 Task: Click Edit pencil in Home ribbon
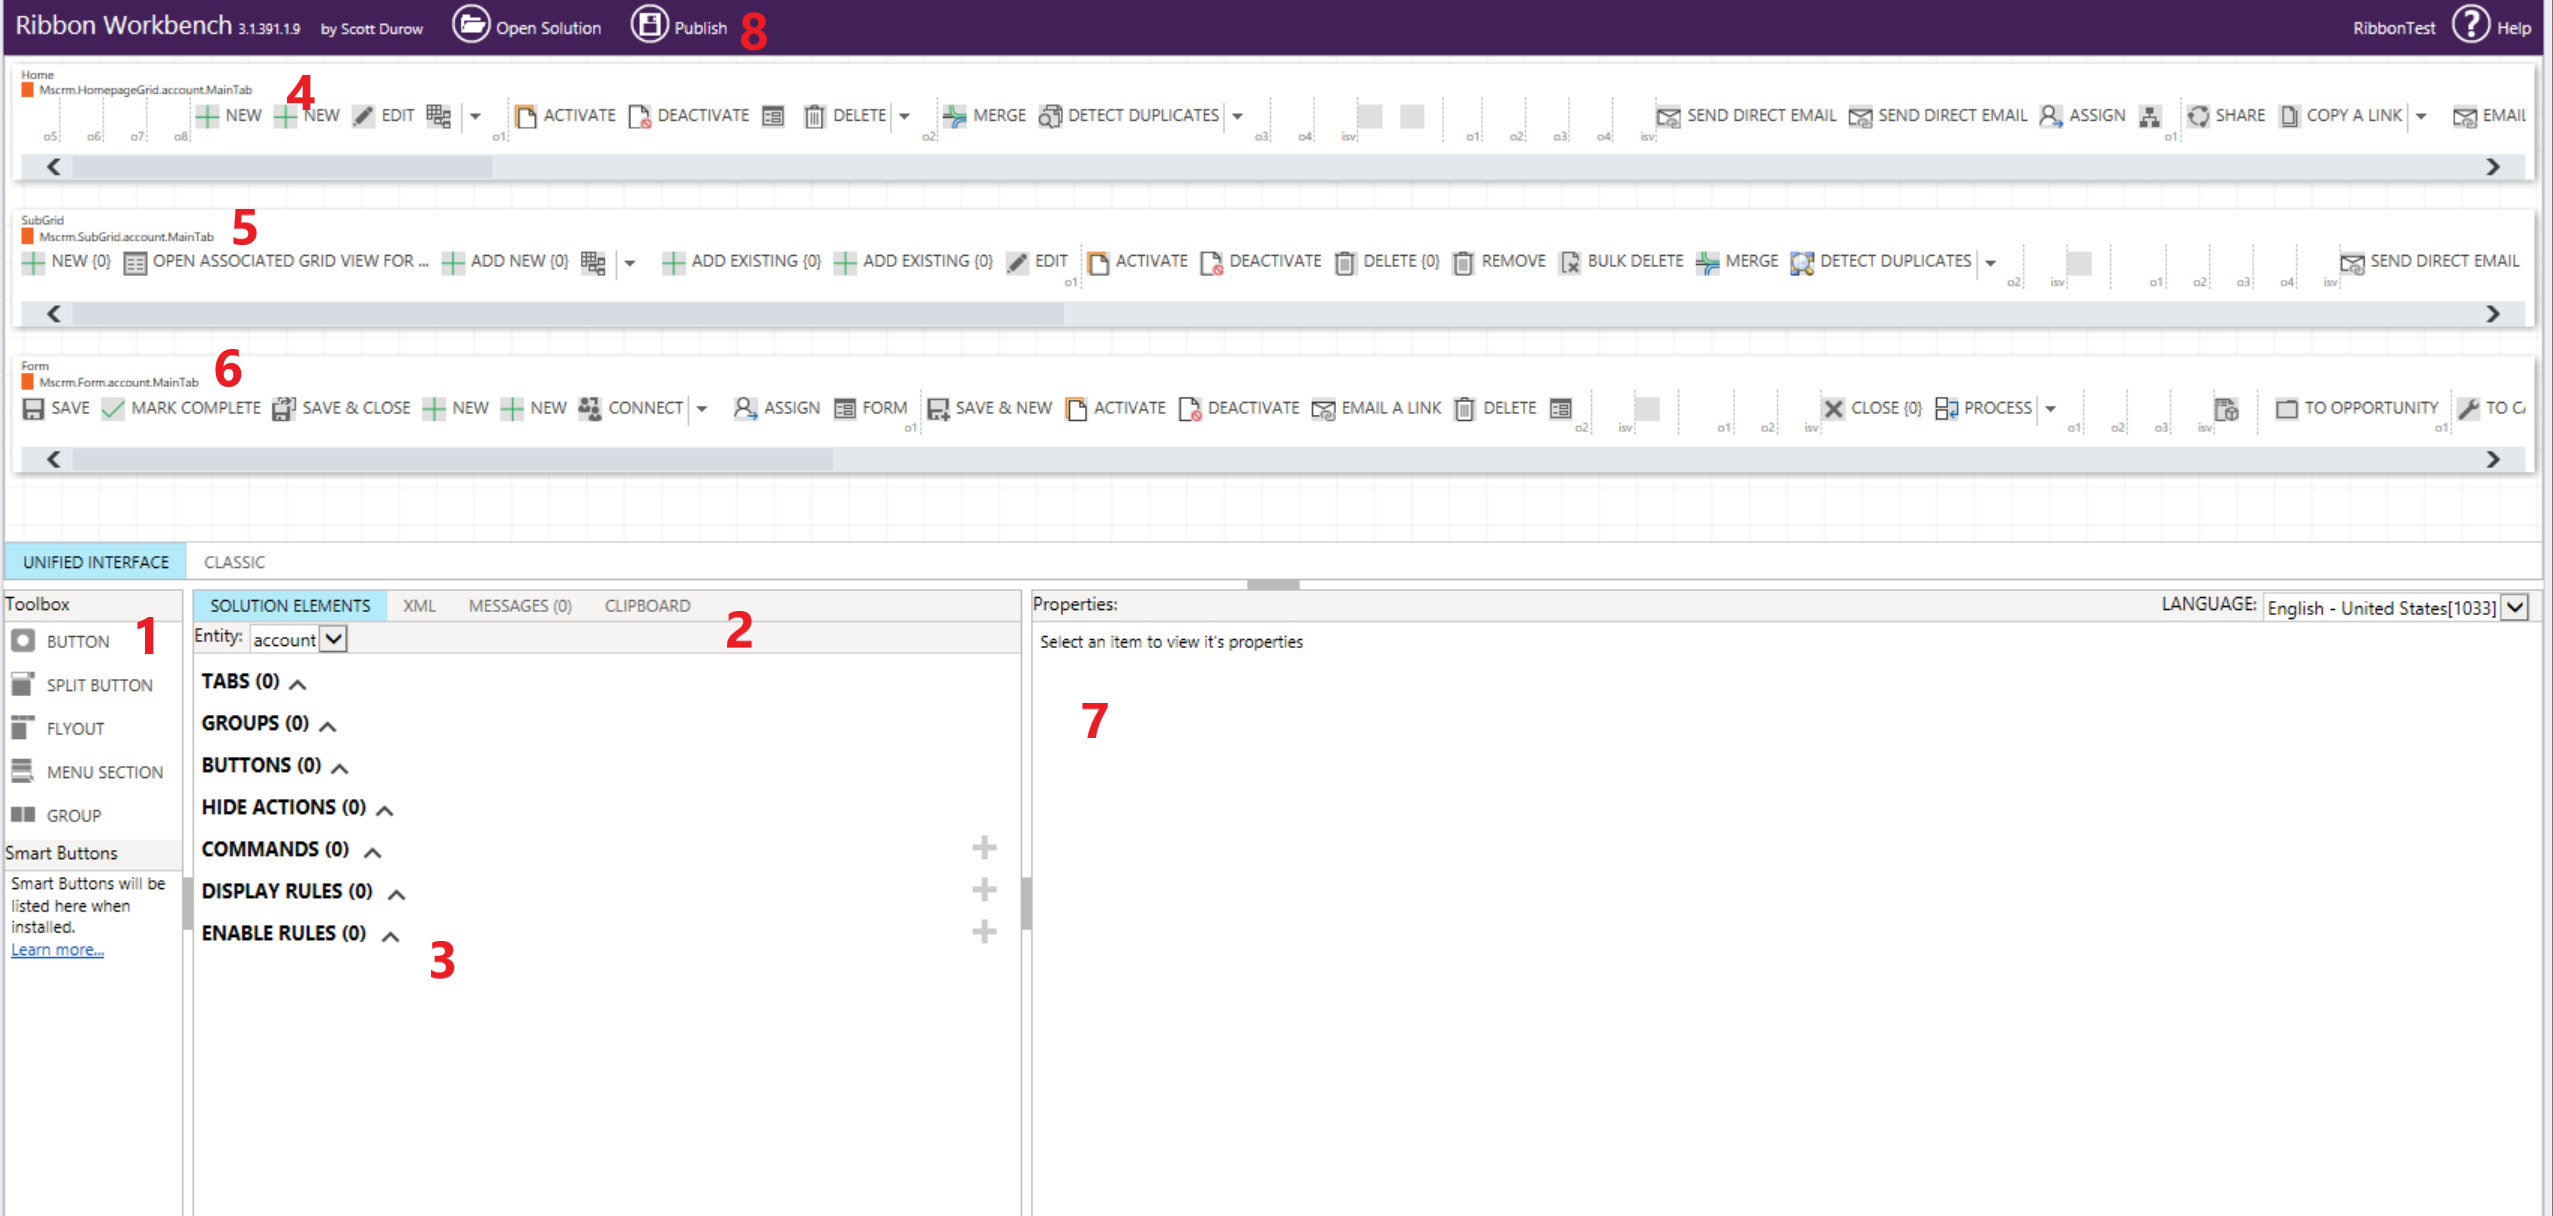point(364,116)
